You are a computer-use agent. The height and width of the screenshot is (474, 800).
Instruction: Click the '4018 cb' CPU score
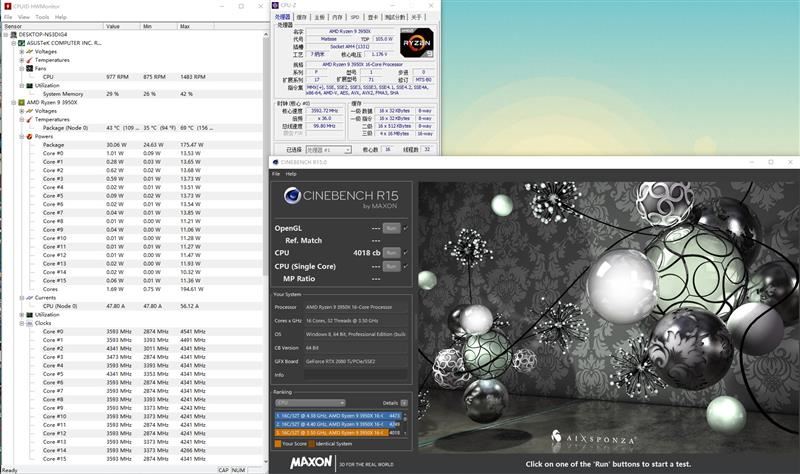click(x=367, y=253)
